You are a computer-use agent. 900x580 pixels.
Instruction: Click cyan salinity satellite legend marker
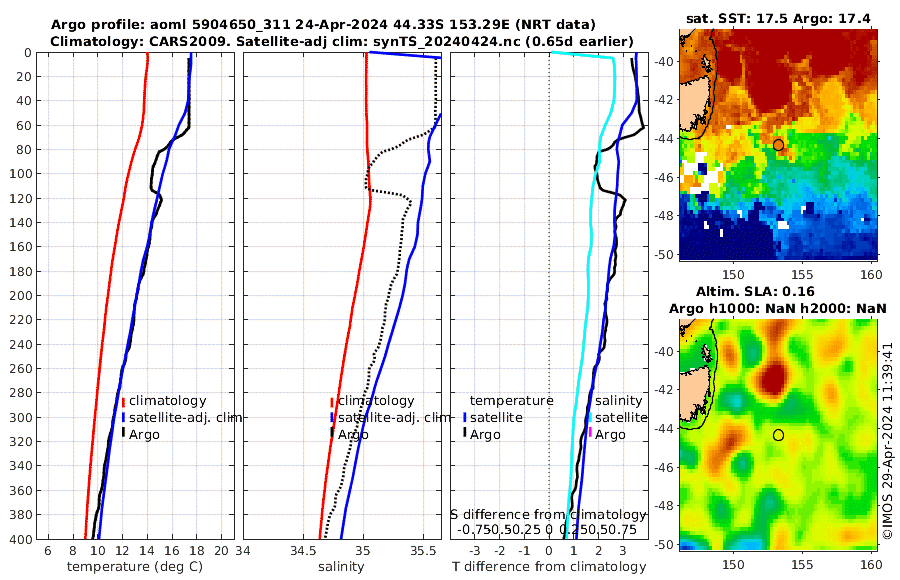click(x=590, y=417)
